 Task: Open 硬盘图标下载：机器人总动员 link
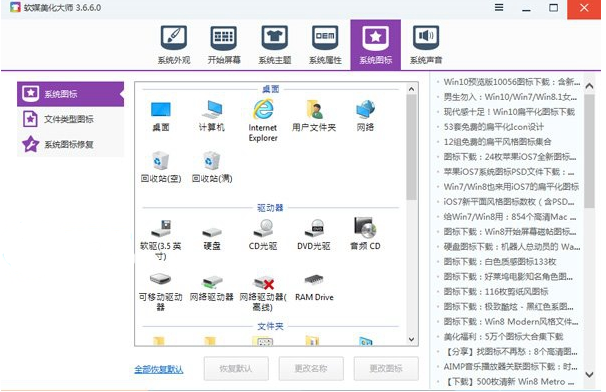click(512, 247)
